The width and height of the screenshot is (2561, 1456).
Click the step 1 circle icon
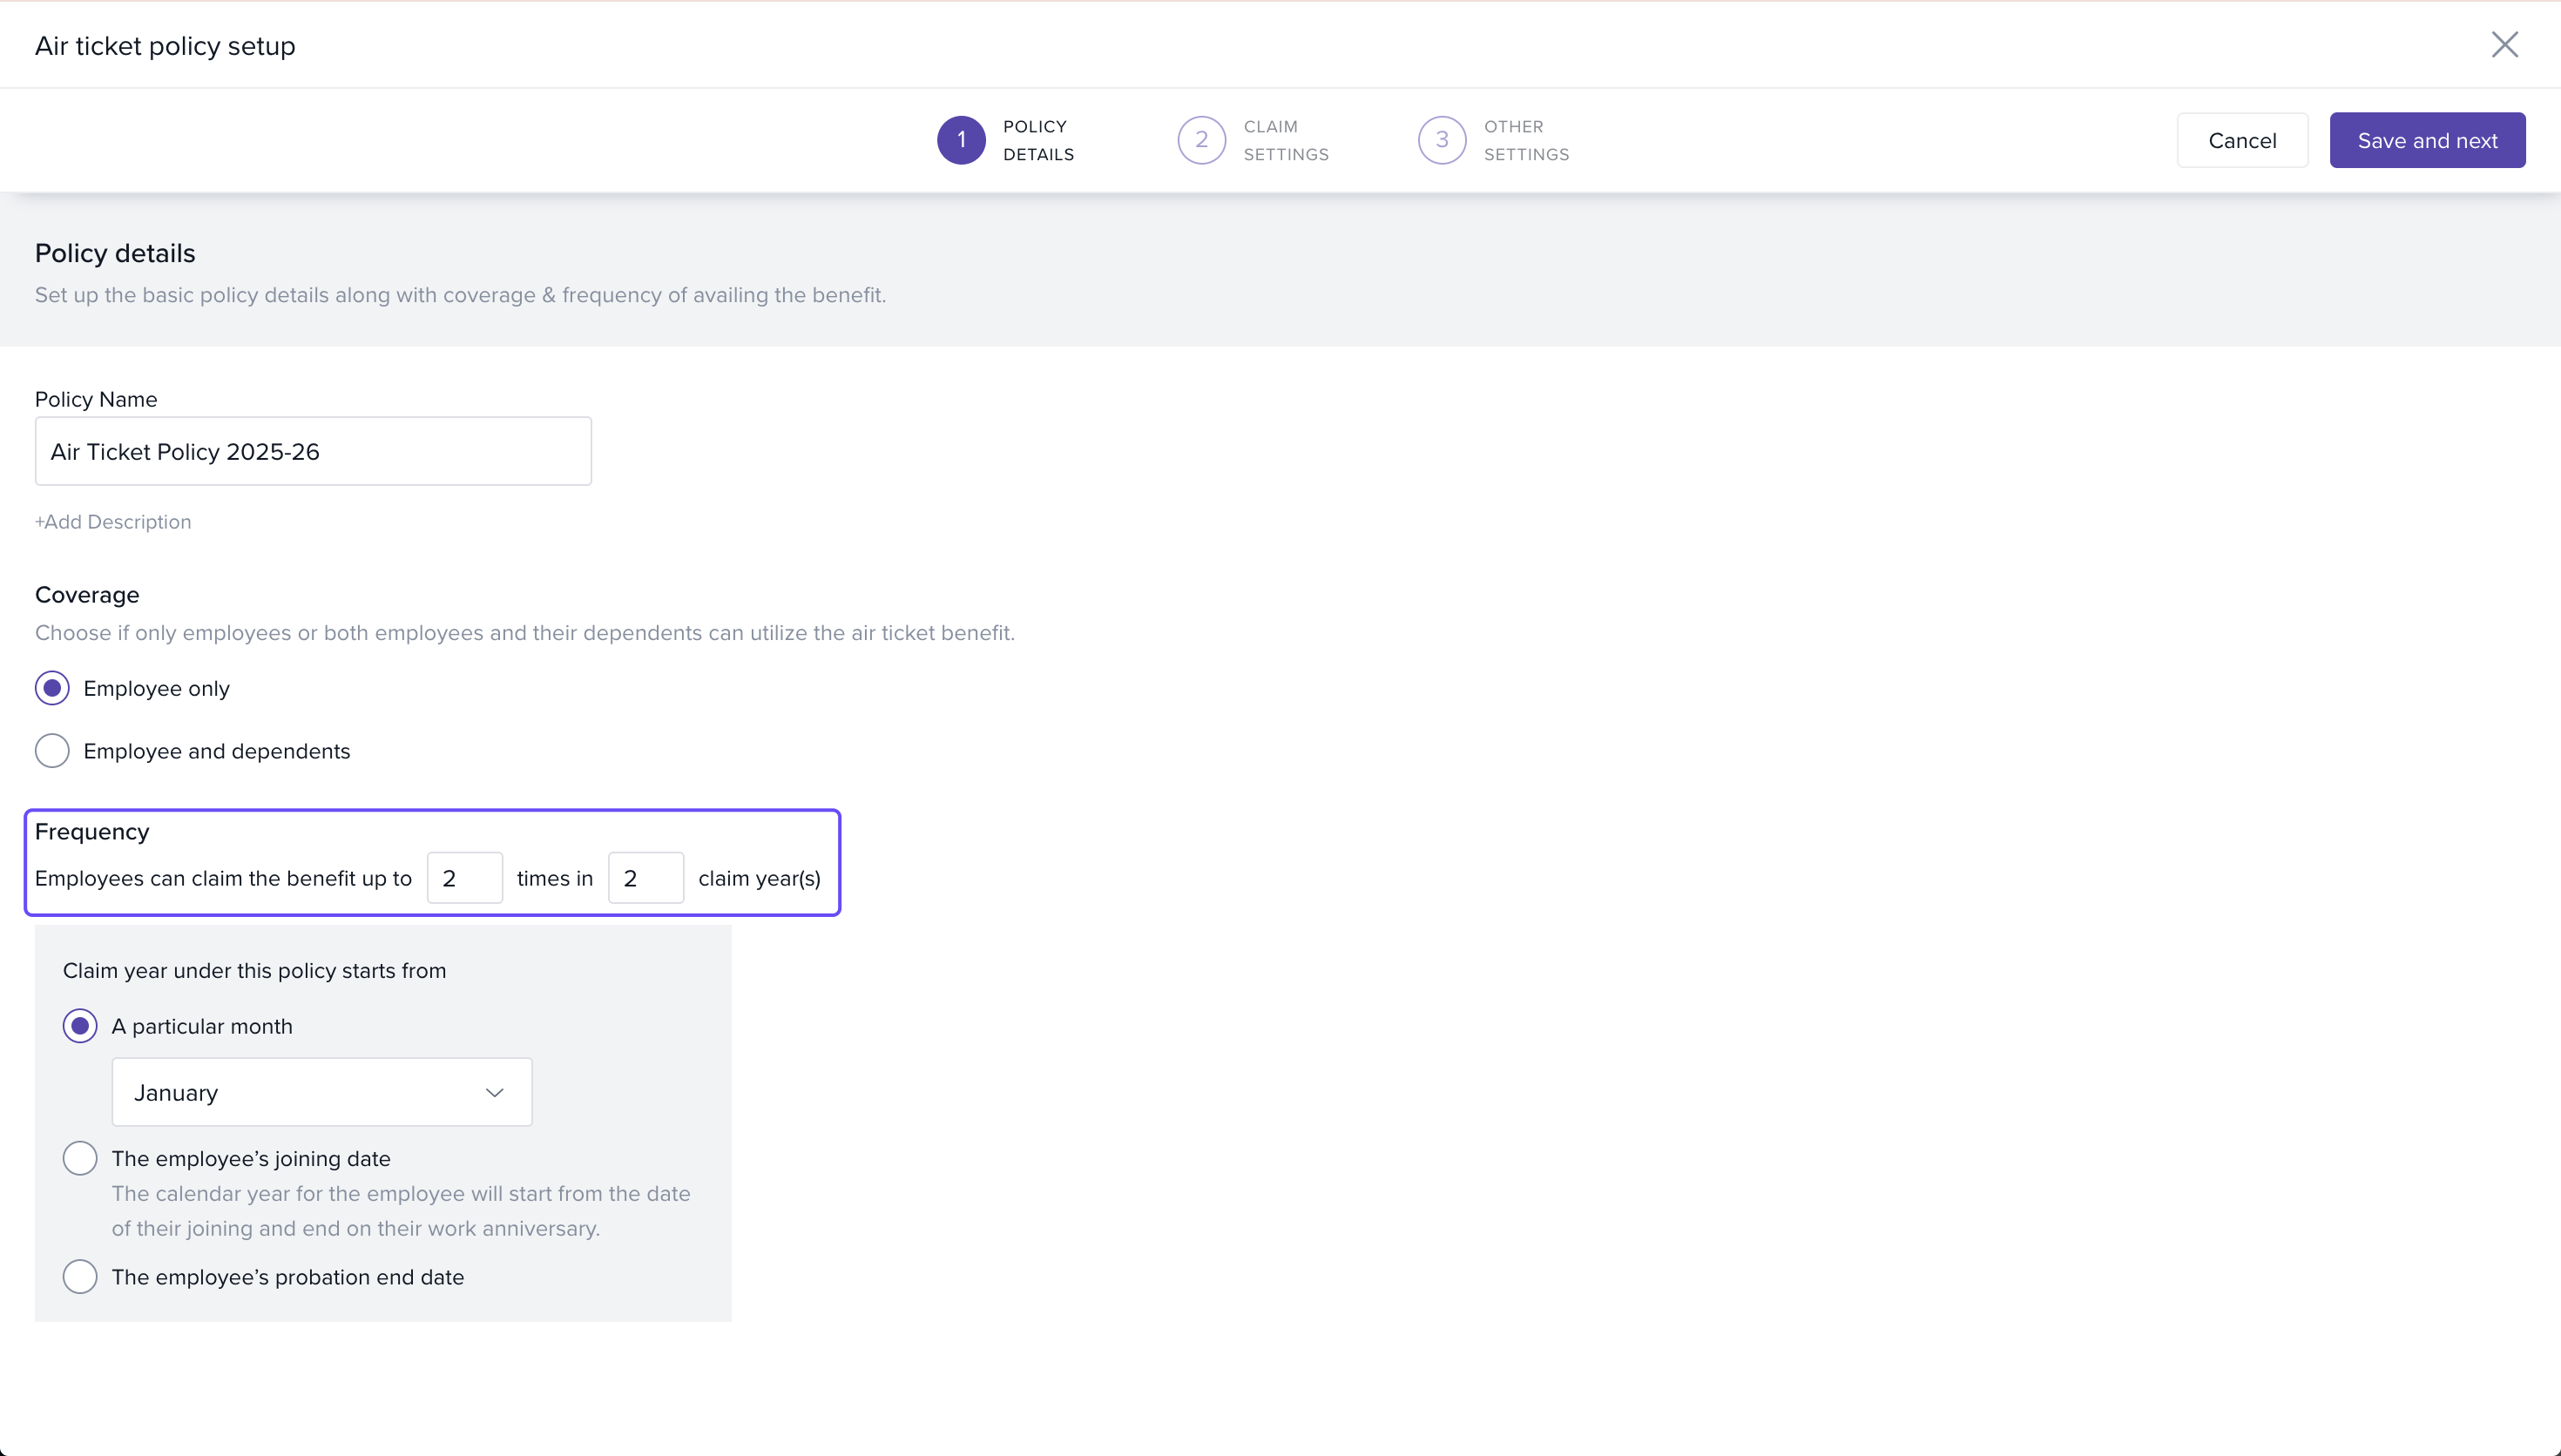tap(961, 140)
